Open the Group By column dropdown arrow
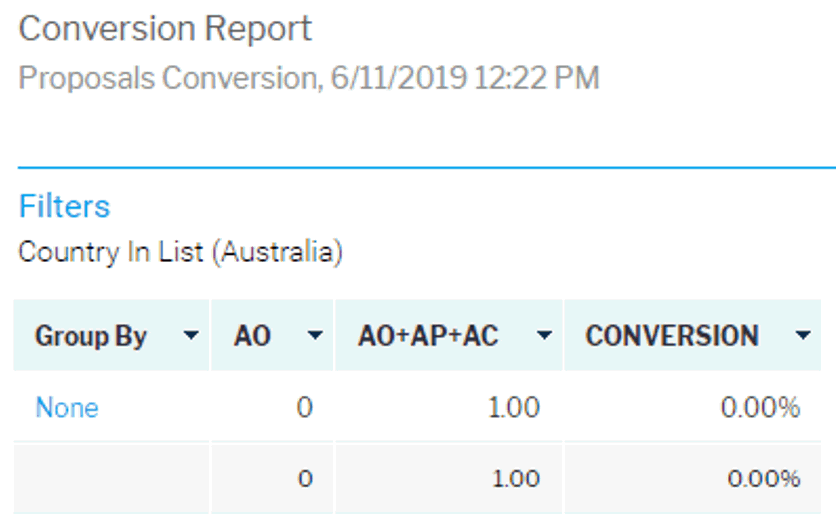 point(191,336)
